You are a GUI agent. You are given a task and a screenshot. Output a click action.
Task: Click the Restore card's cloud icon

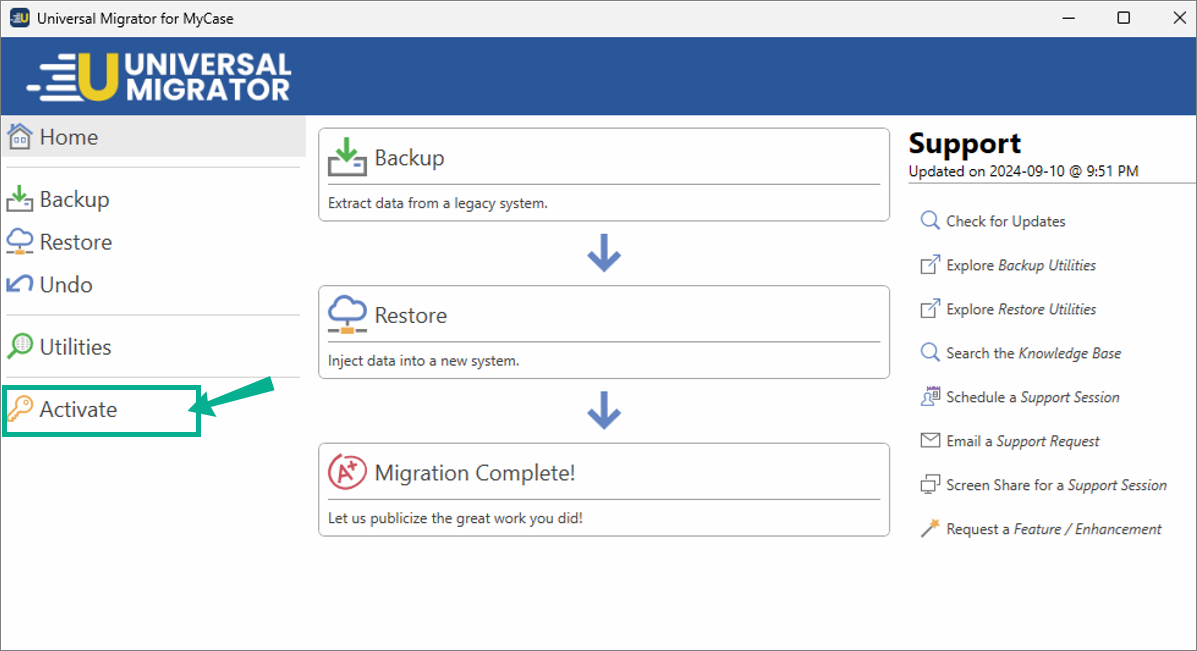[347, 314]
